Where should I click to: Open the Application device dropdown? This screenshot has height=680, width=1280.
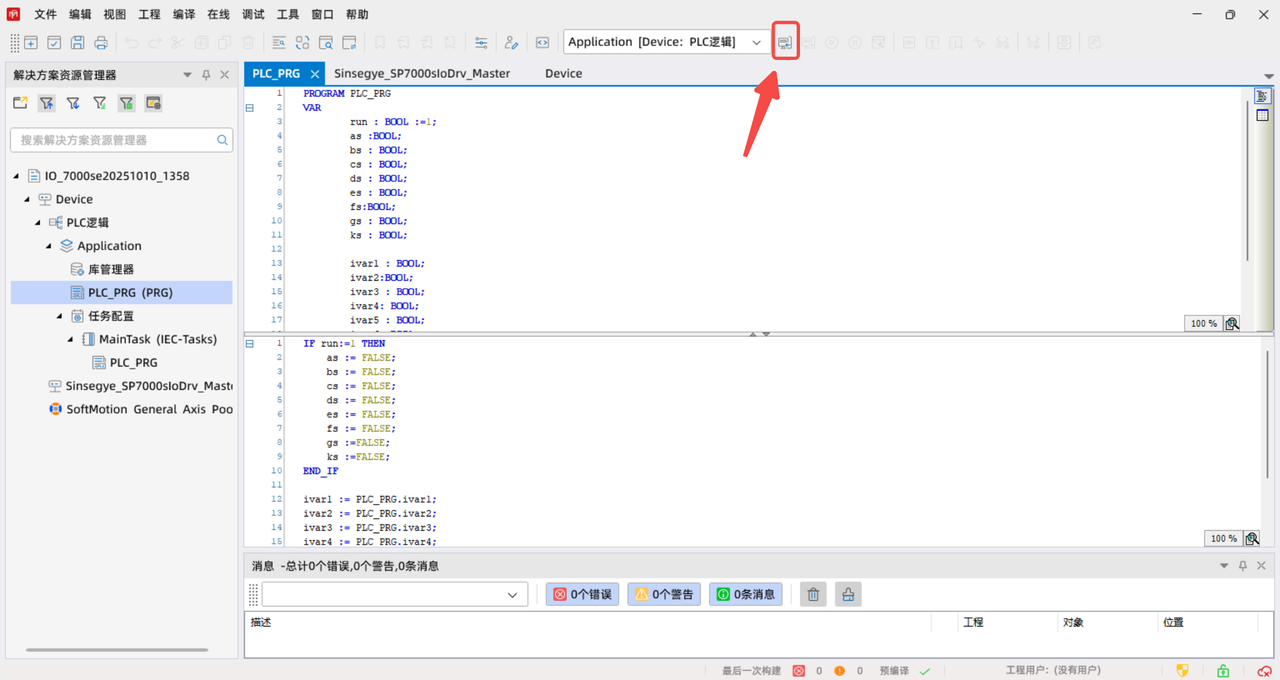click(x=757, y=43)
